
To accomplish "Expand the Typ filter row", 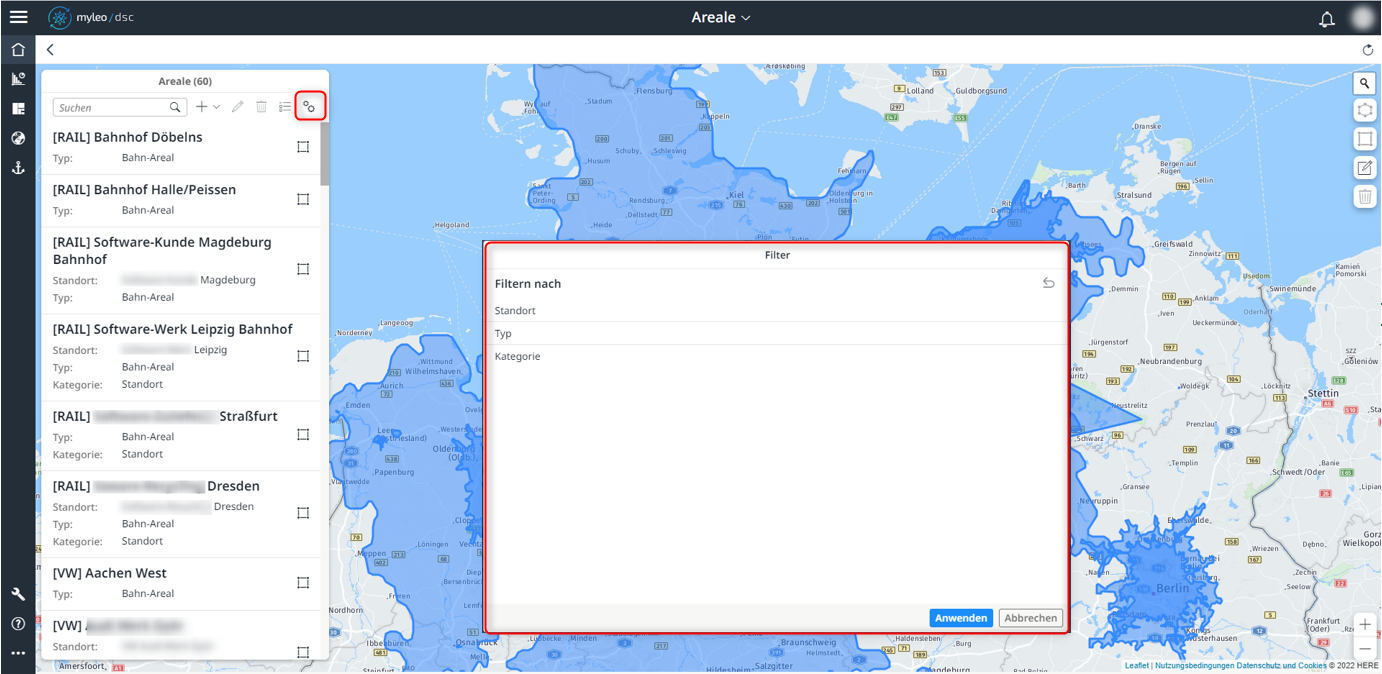I will [x=777, y=334].
